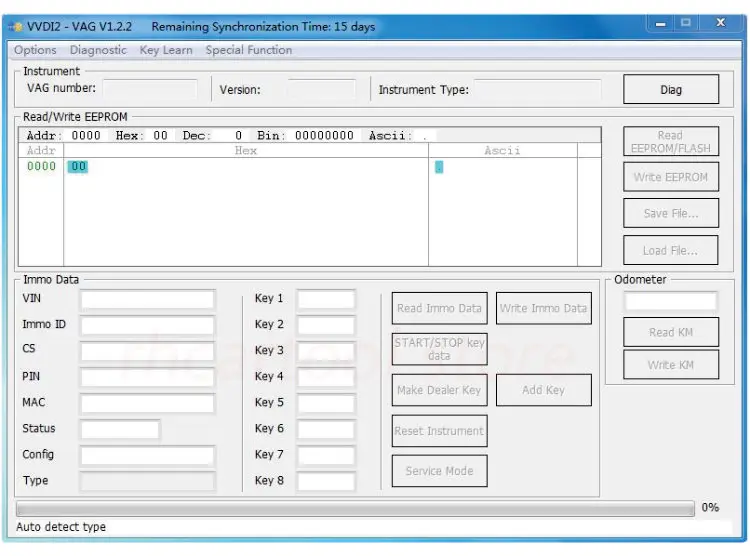Open the Options menu

coord(35,50)
